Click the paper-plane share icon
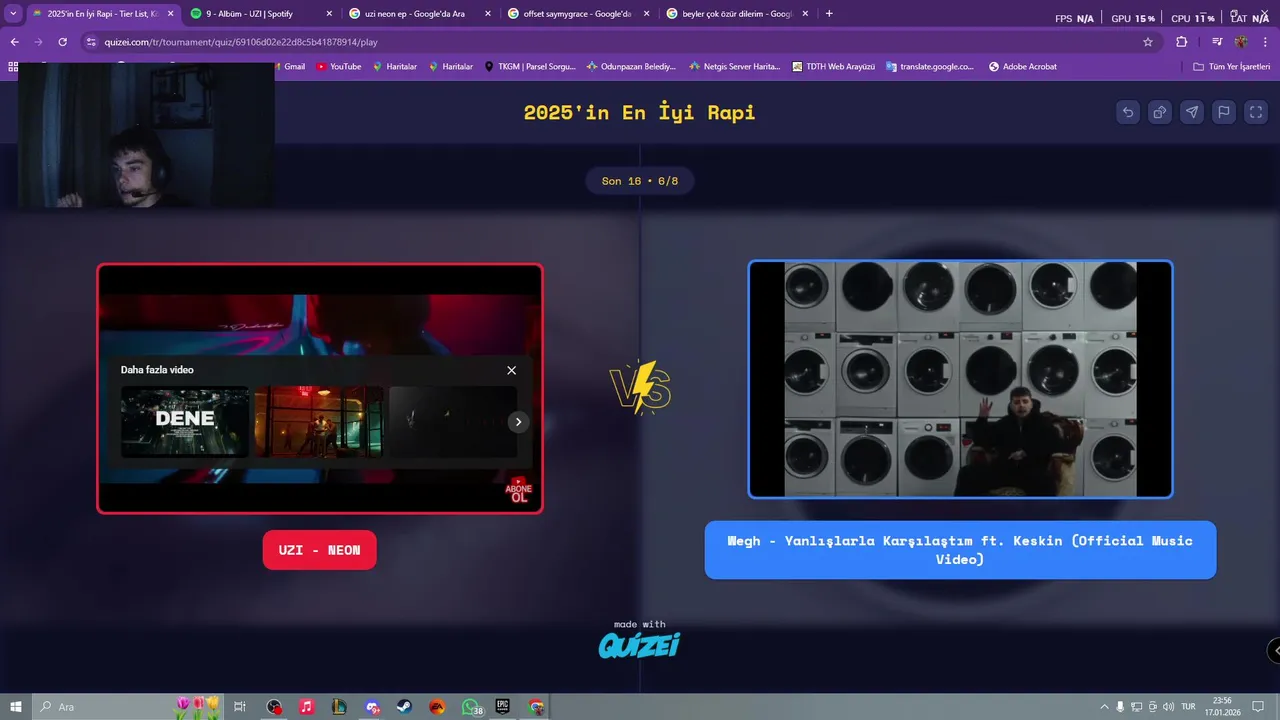 pos(1192,112)
